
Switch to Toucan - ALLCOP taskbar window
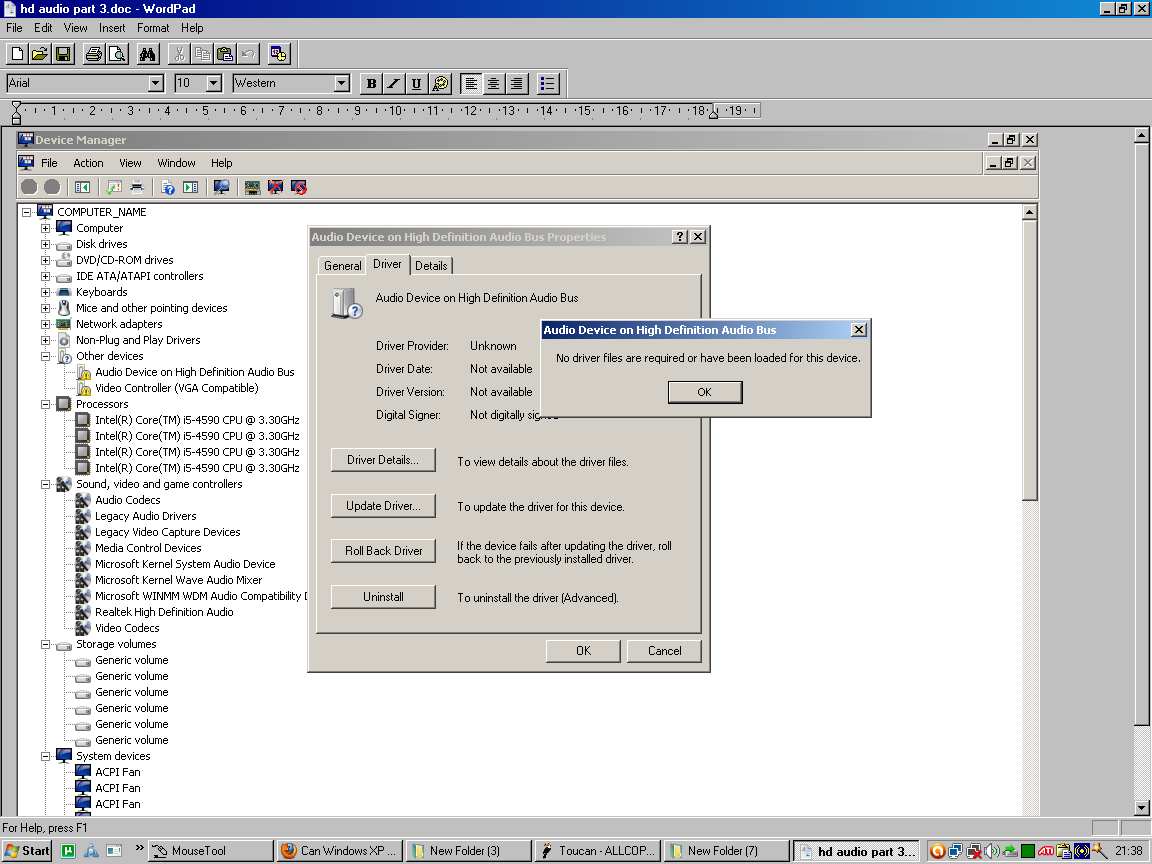click(598, 851)
